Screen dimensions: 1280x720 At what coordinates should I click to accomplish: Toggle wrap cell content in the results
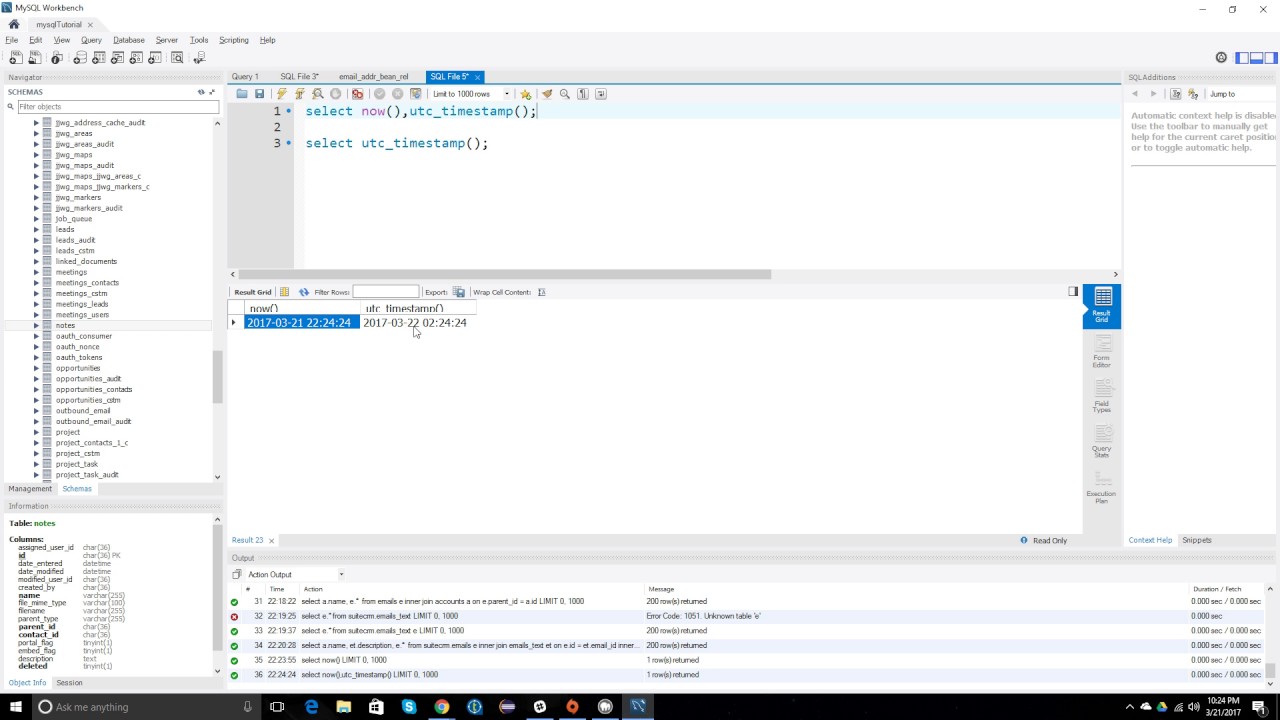(541, 292)
